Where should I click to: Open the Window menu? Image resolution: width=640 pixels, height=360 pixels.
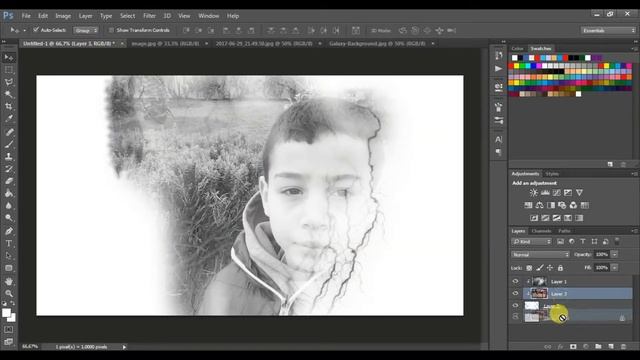[209, 16]
